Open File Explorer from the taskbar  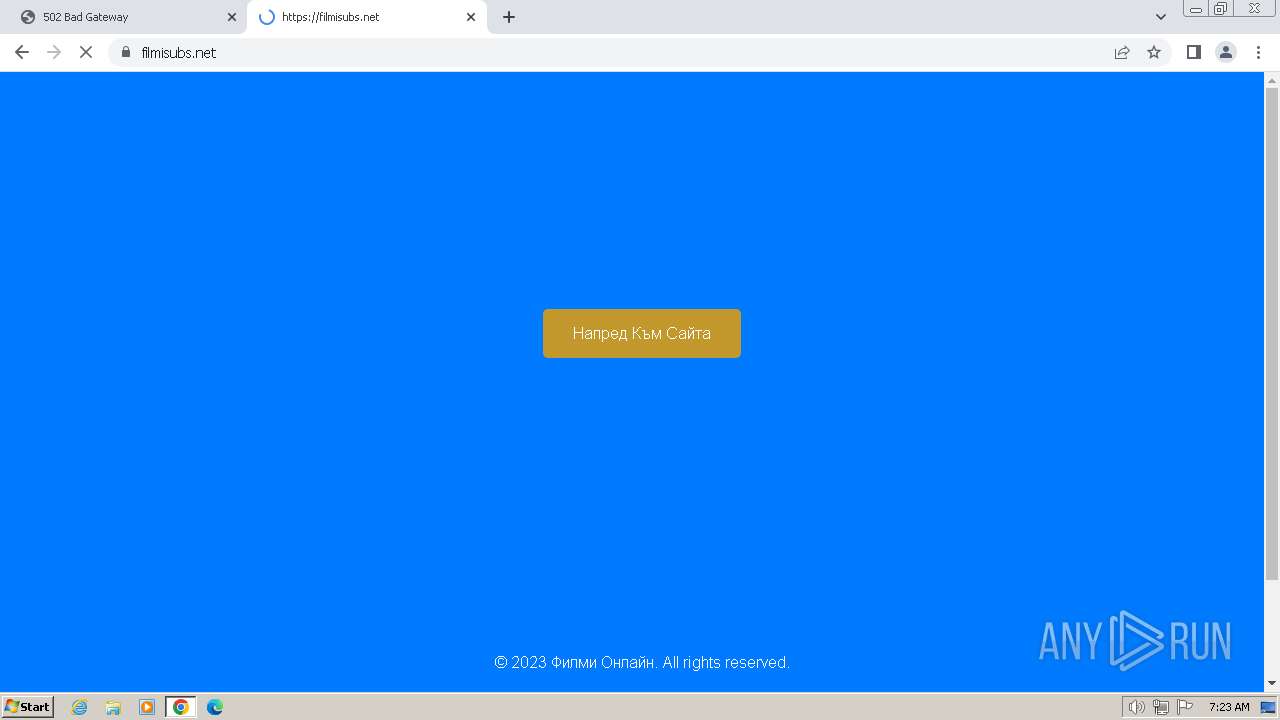pos(113,707)
